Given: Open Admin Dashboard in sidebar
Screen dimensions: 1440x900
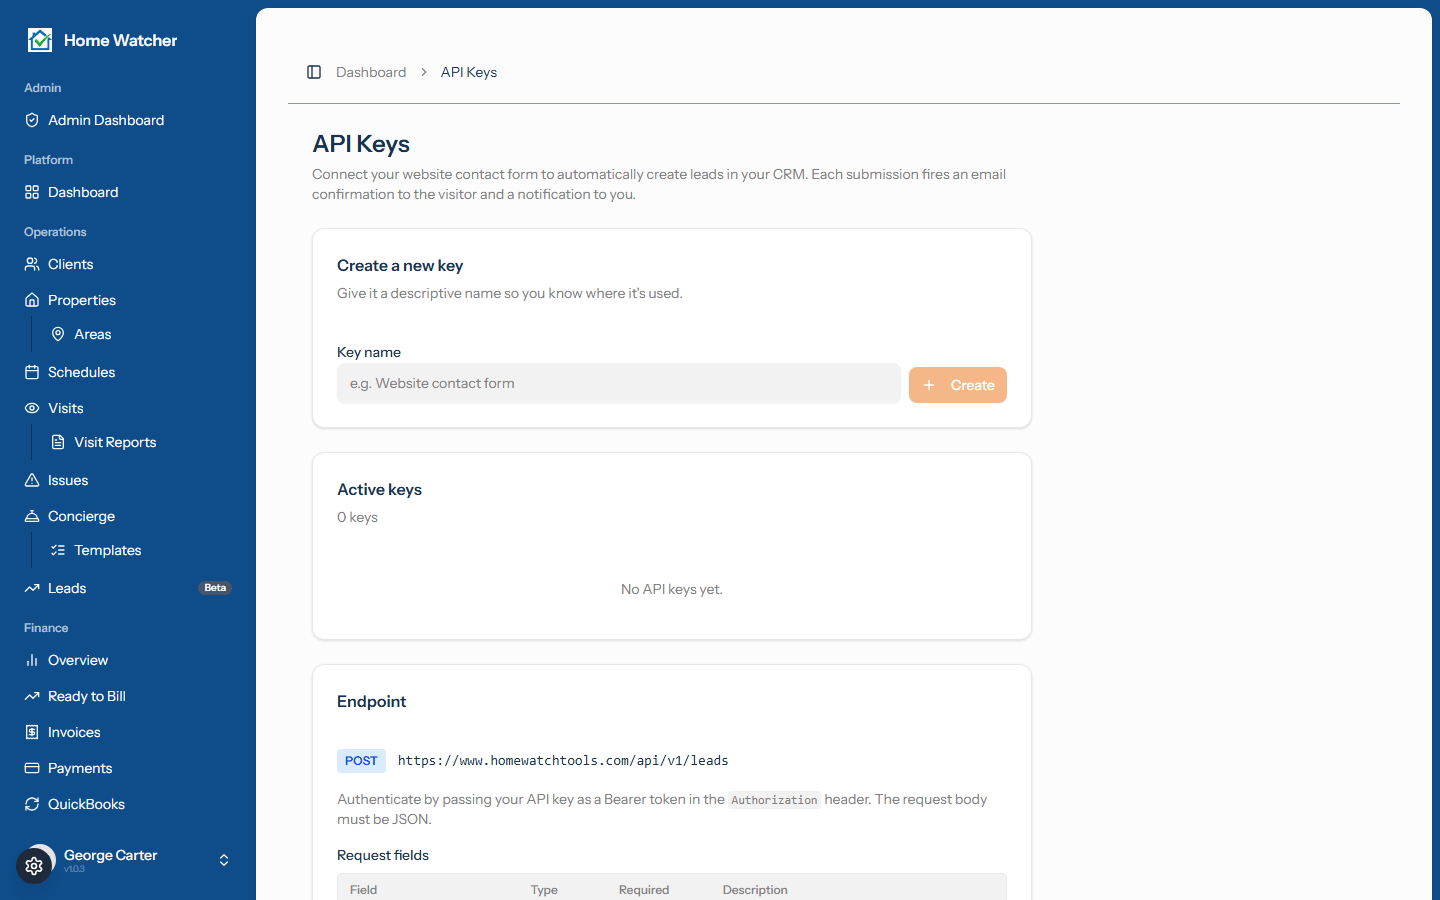Looking at the screenshot, I should (128, 120).
